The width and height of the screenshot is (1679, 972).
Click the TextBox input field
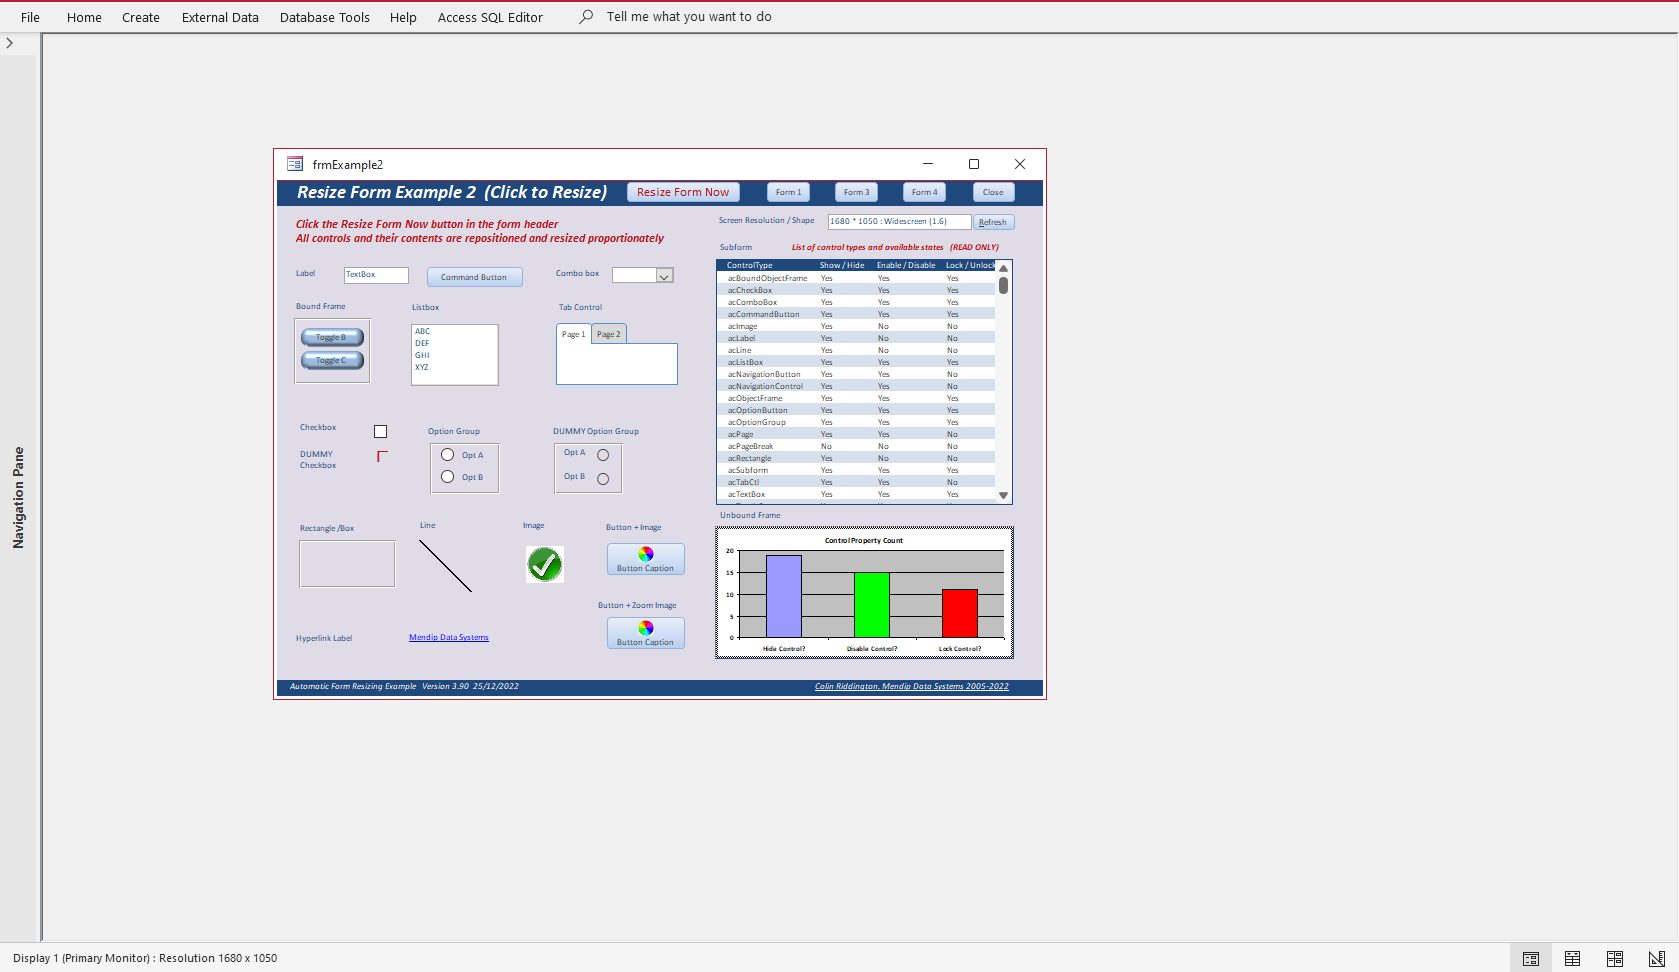coord(376,275)
